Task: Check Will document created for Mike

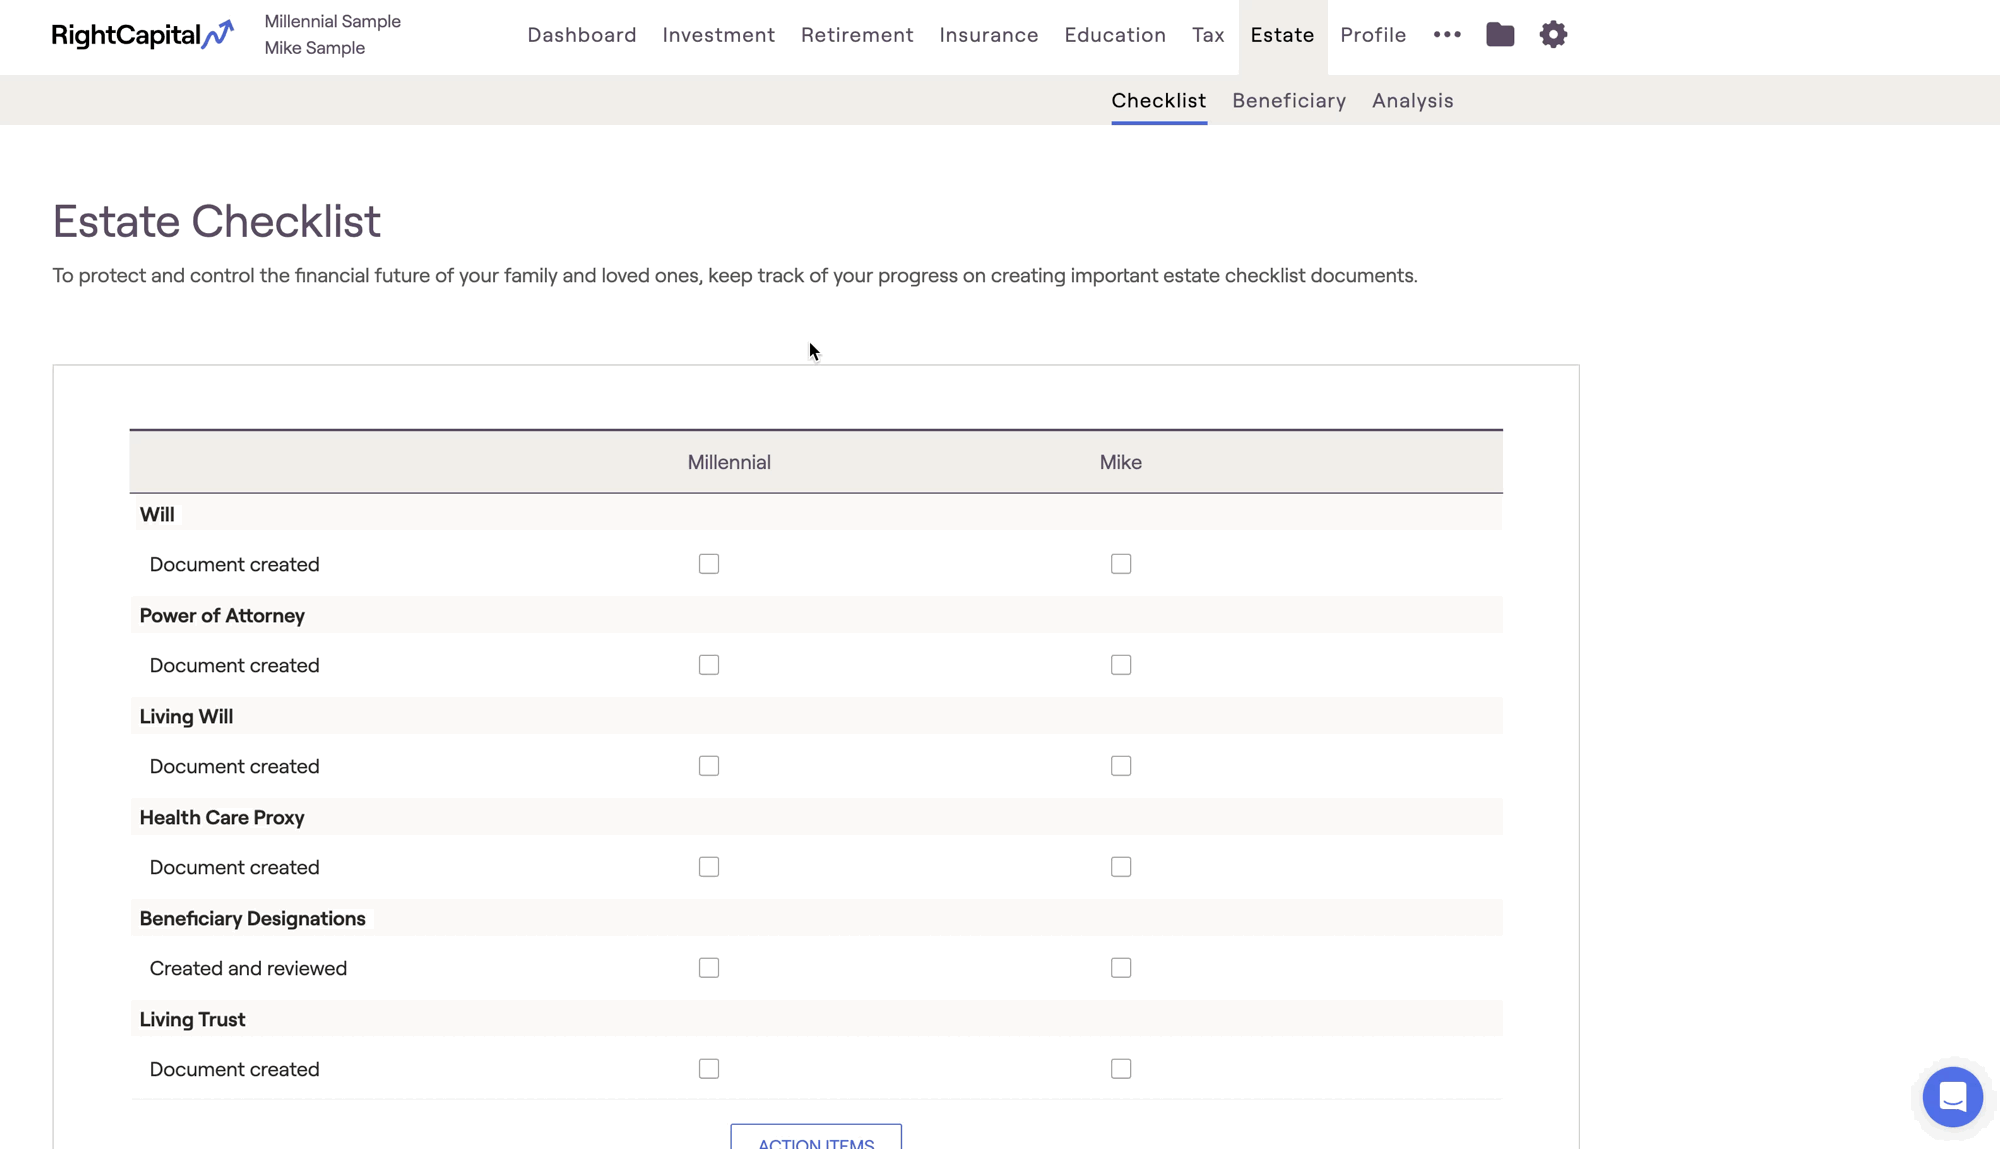Action: coord(1121,564)
